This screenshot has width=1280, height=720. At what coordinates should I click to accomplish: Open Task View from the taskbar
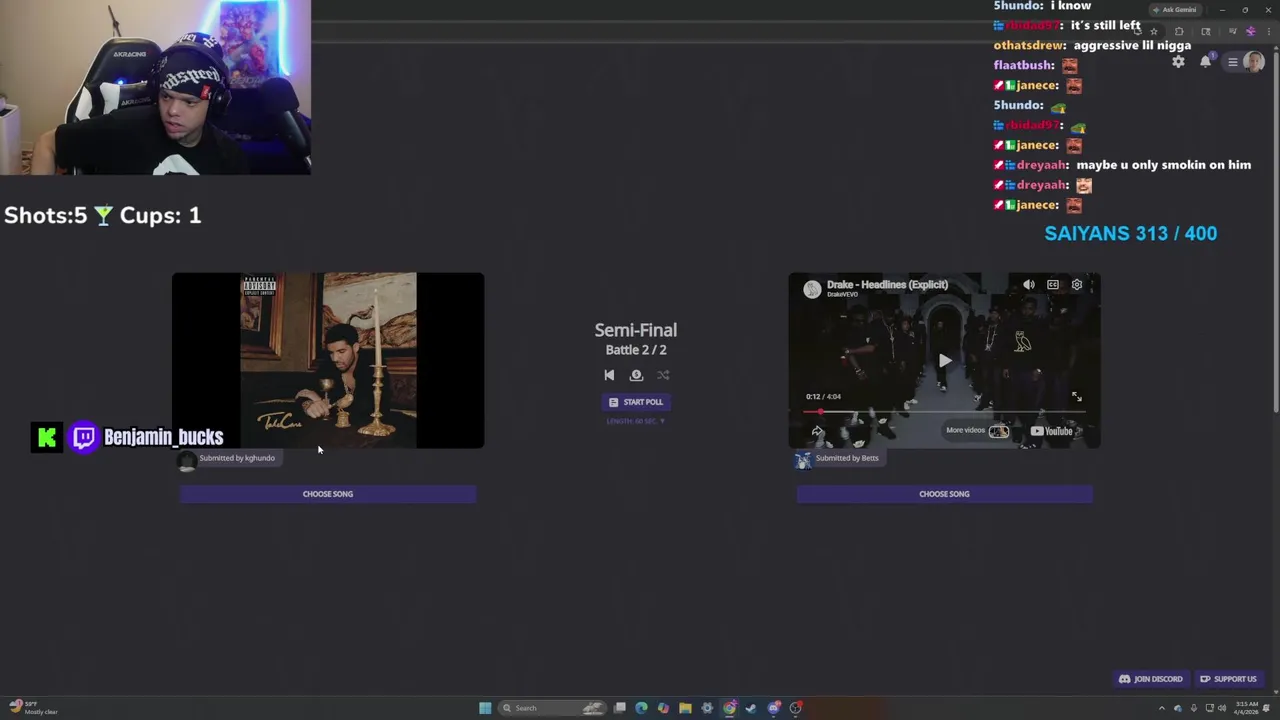pos(620,708)
